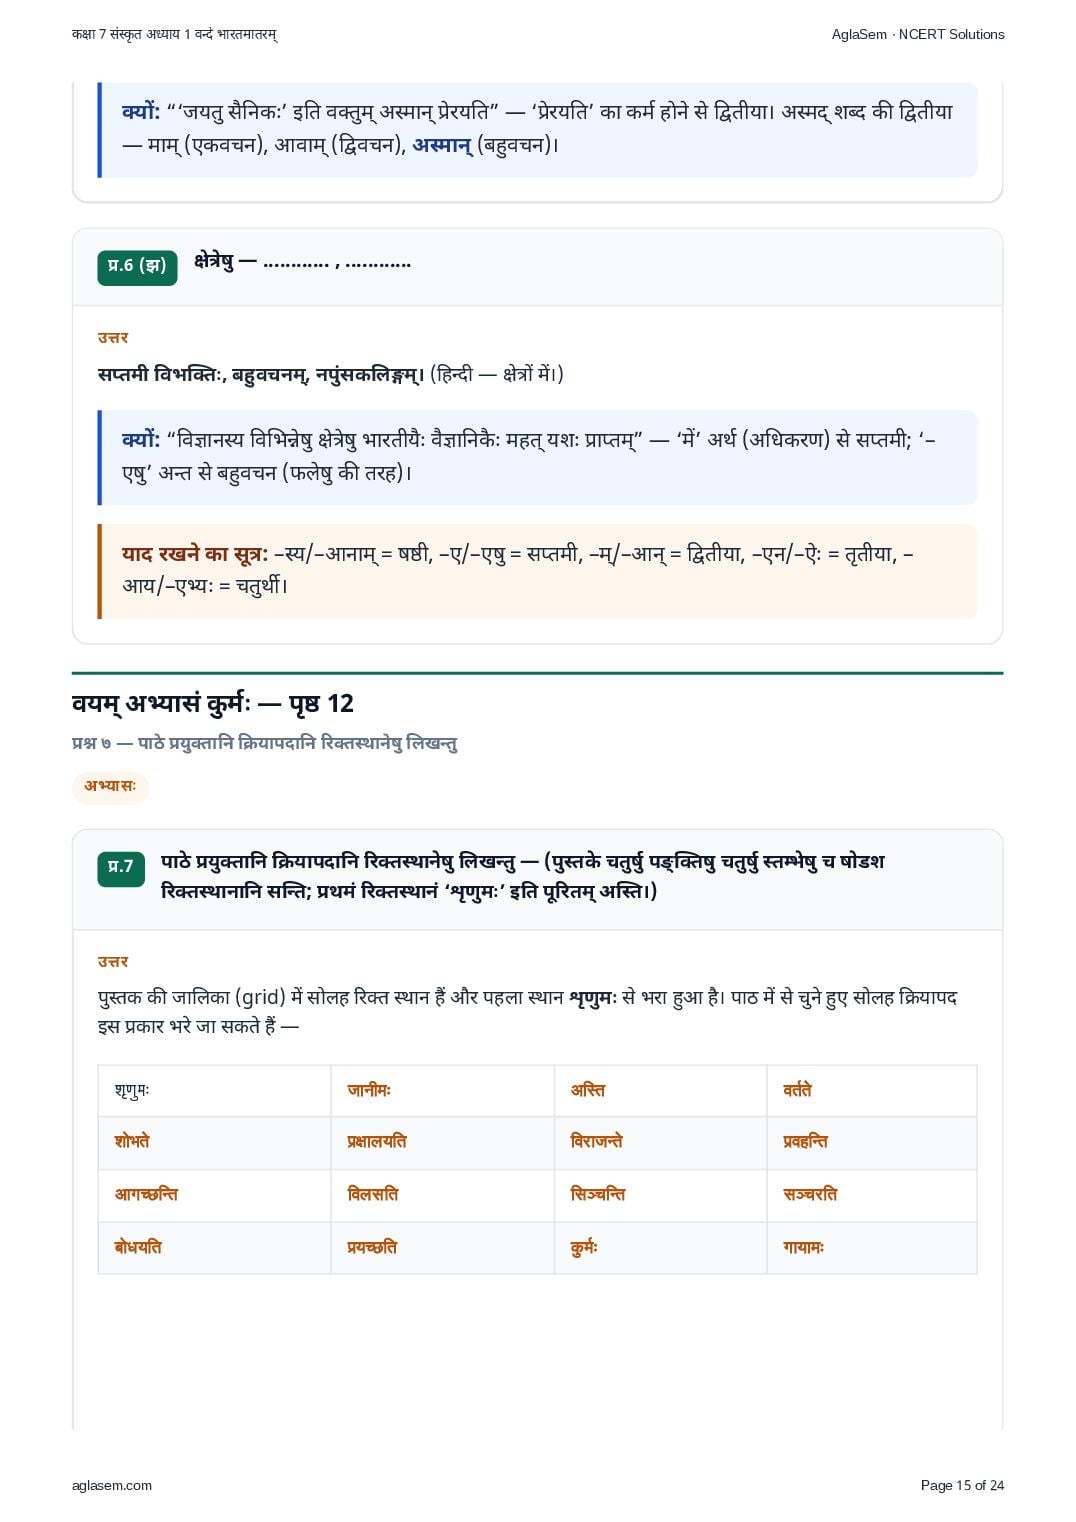The height and width of the screenshot is (1522, 1076).
Task: Click the वयम् अभ्यासं कुर्मः section heading
Action: 213,704
